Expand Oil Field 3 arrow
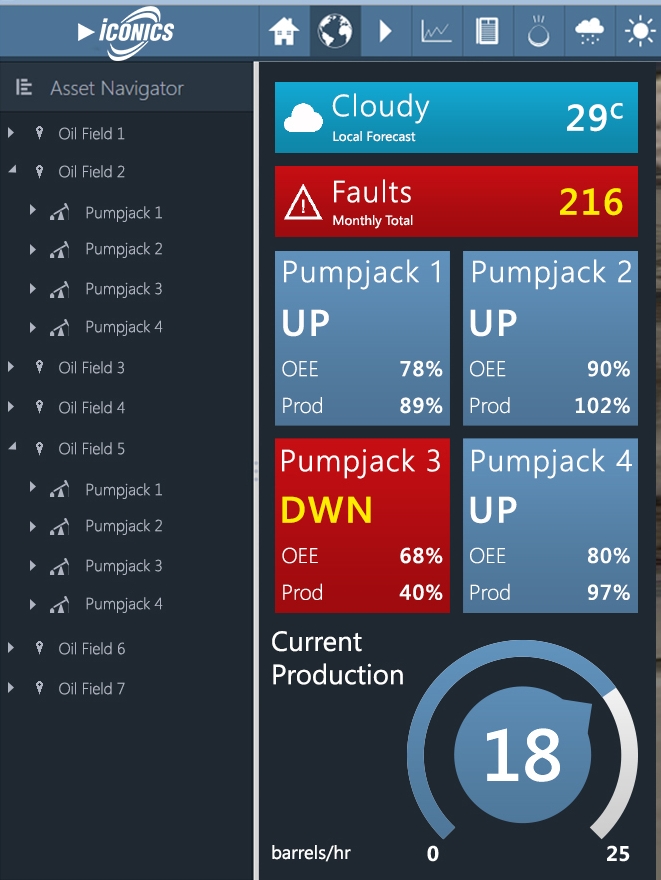 [11, 367]
